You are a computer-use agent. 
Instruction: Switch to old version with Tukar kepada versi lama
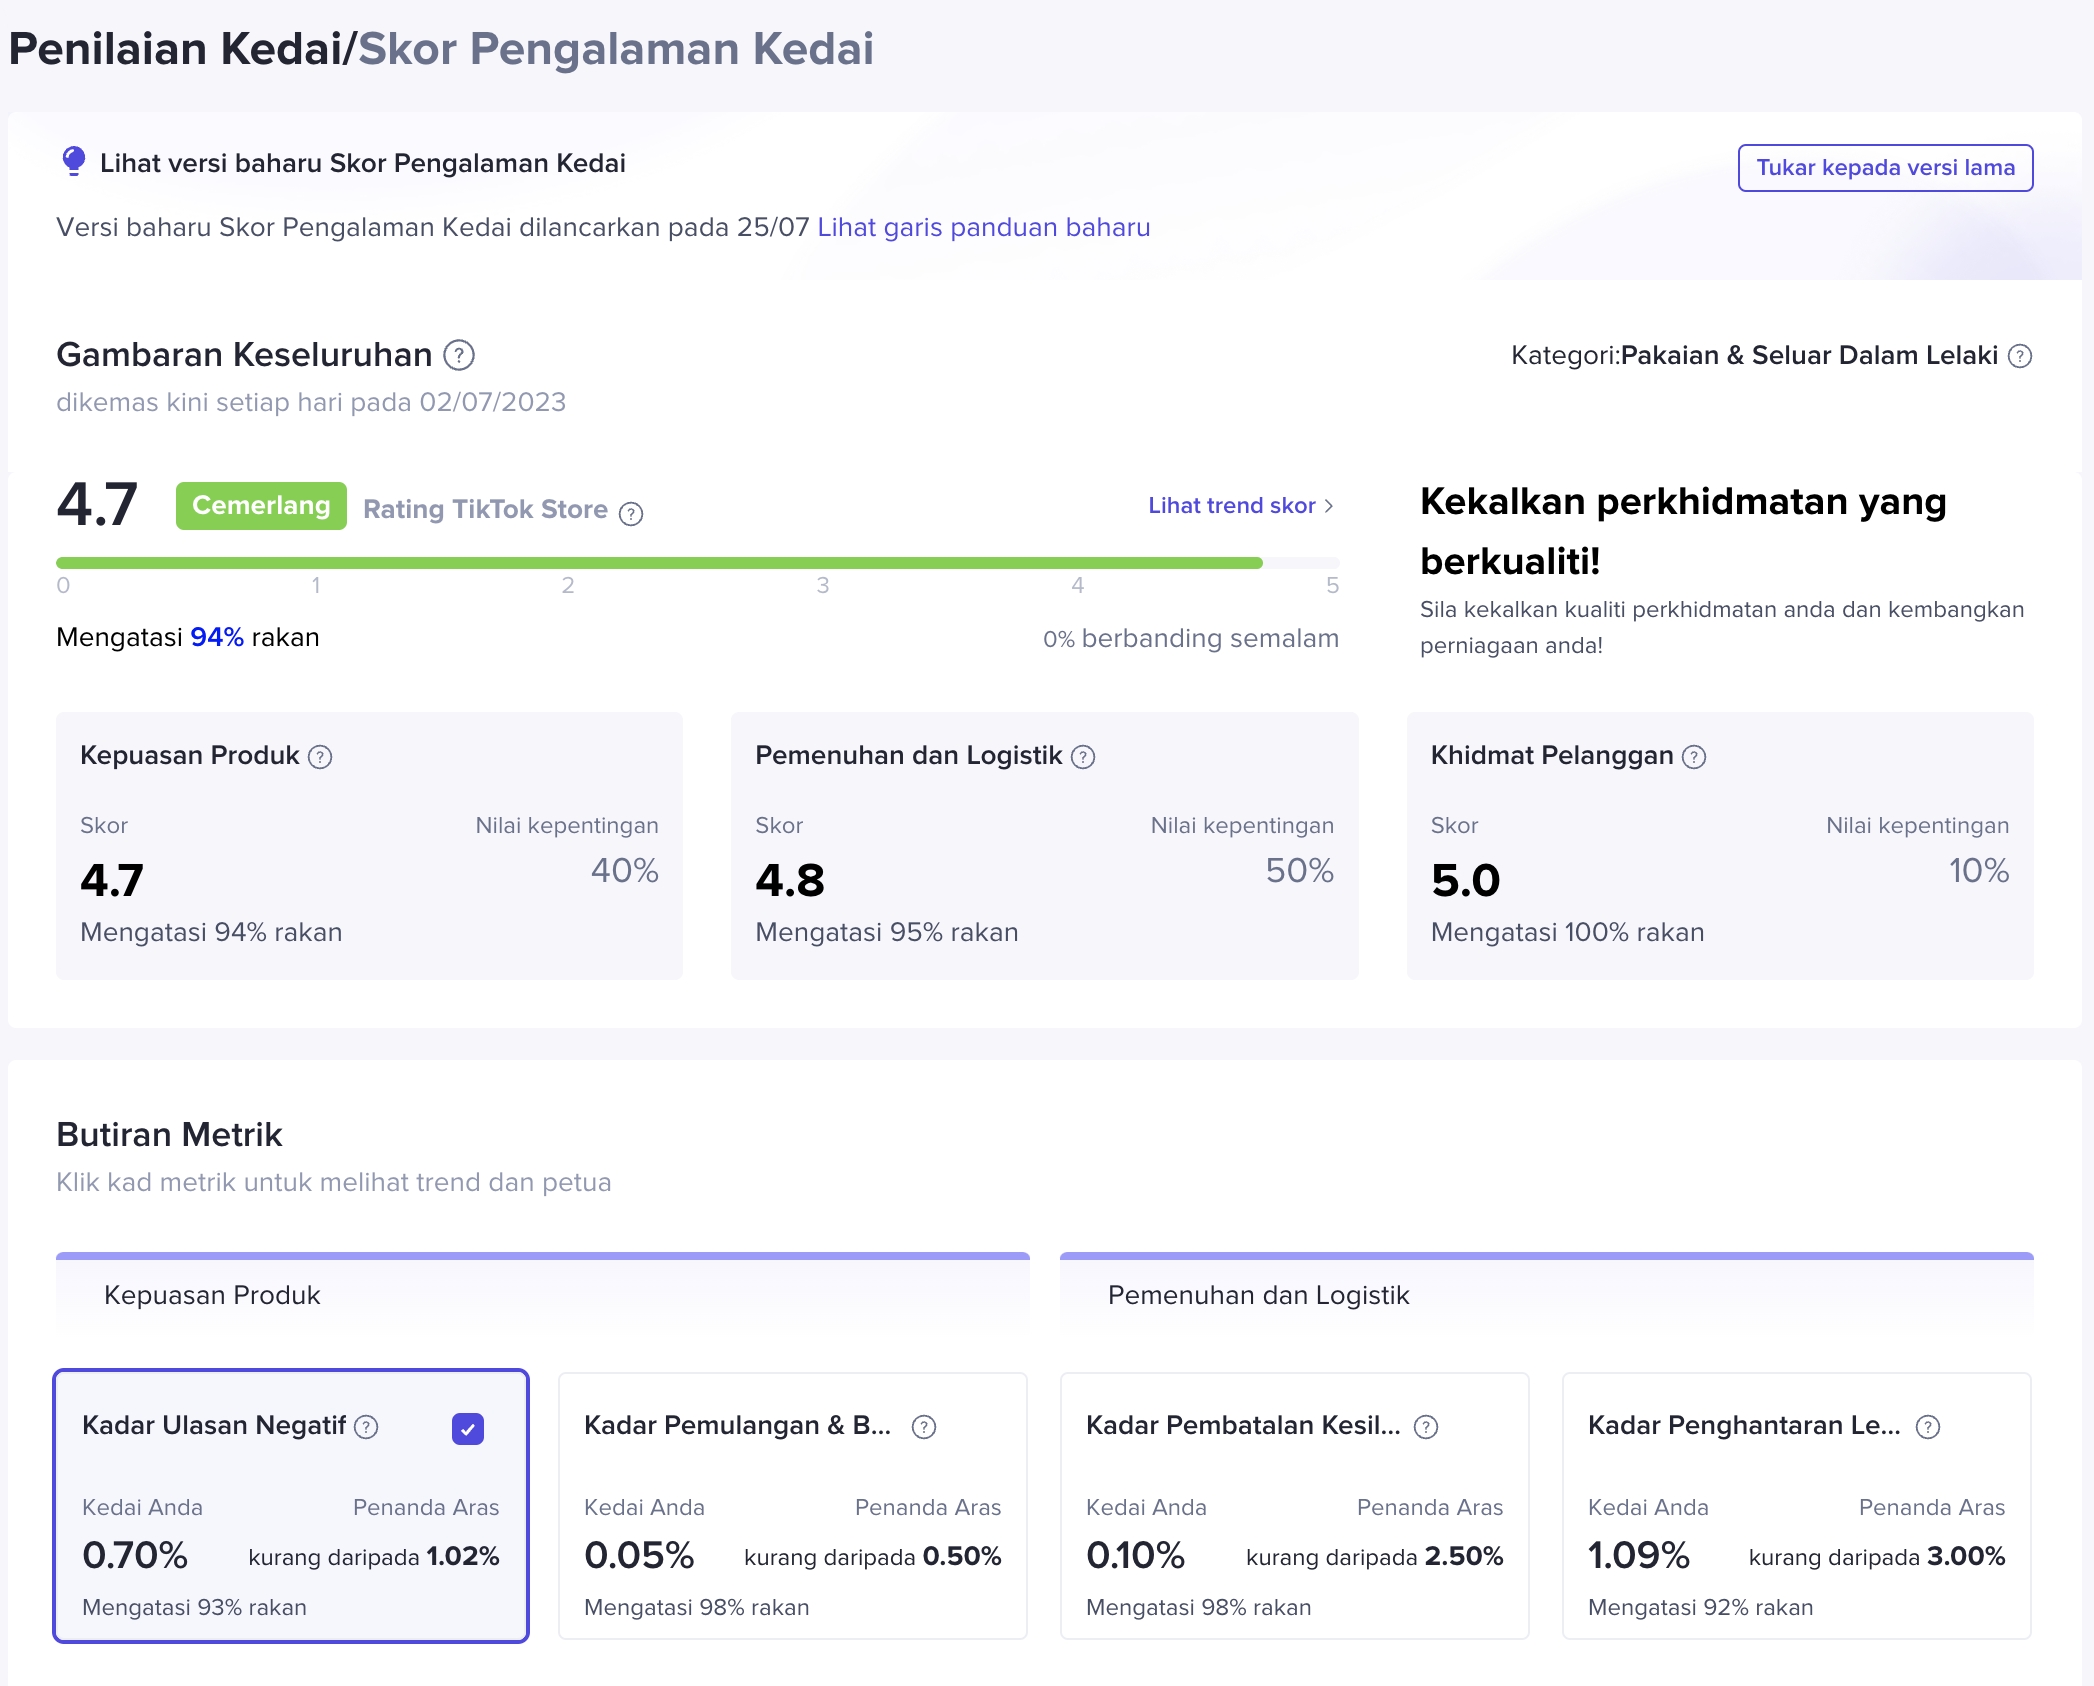(x=1885, y=168)
